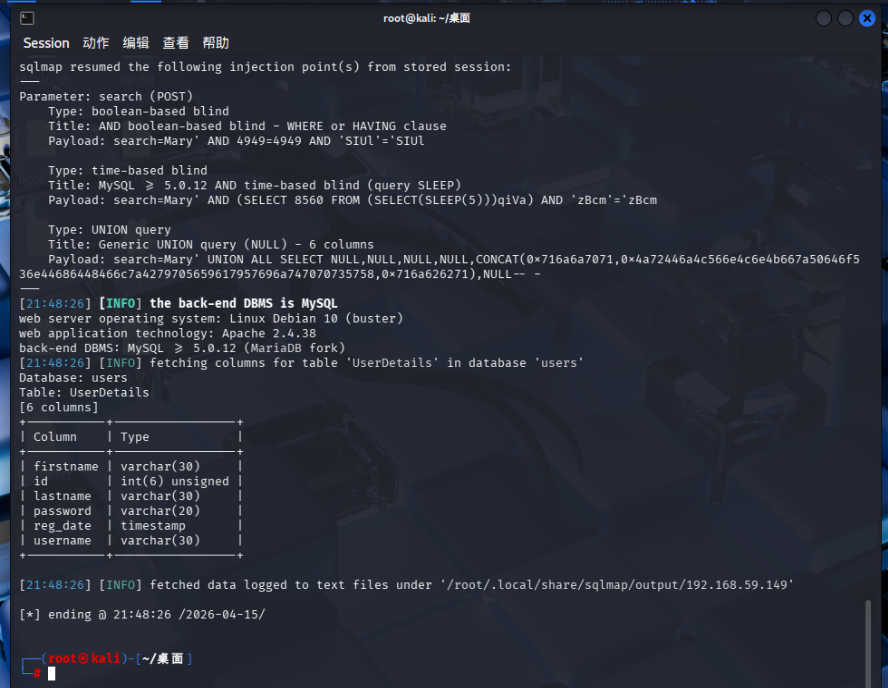This screenshot has height=688, width=888.
Task: Maximize the terminal window
Action: [845, 19]
